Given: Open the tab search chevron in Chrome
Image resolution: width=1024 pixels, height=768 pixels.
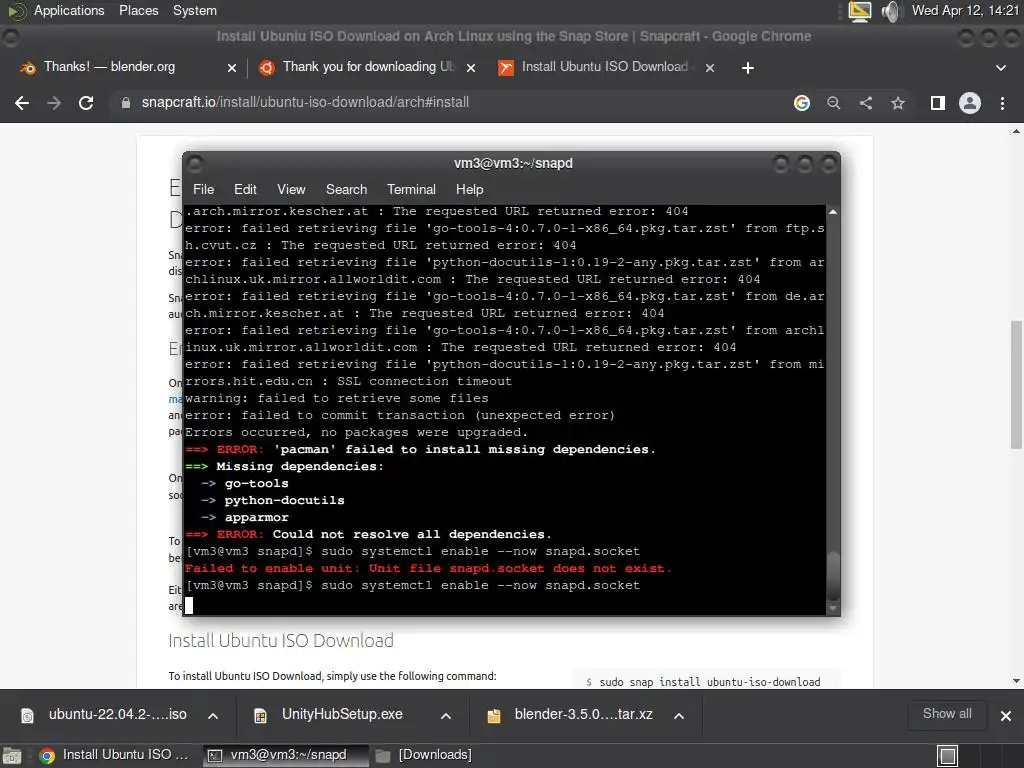Looking at the screenshot, I should pos(1000,68).
